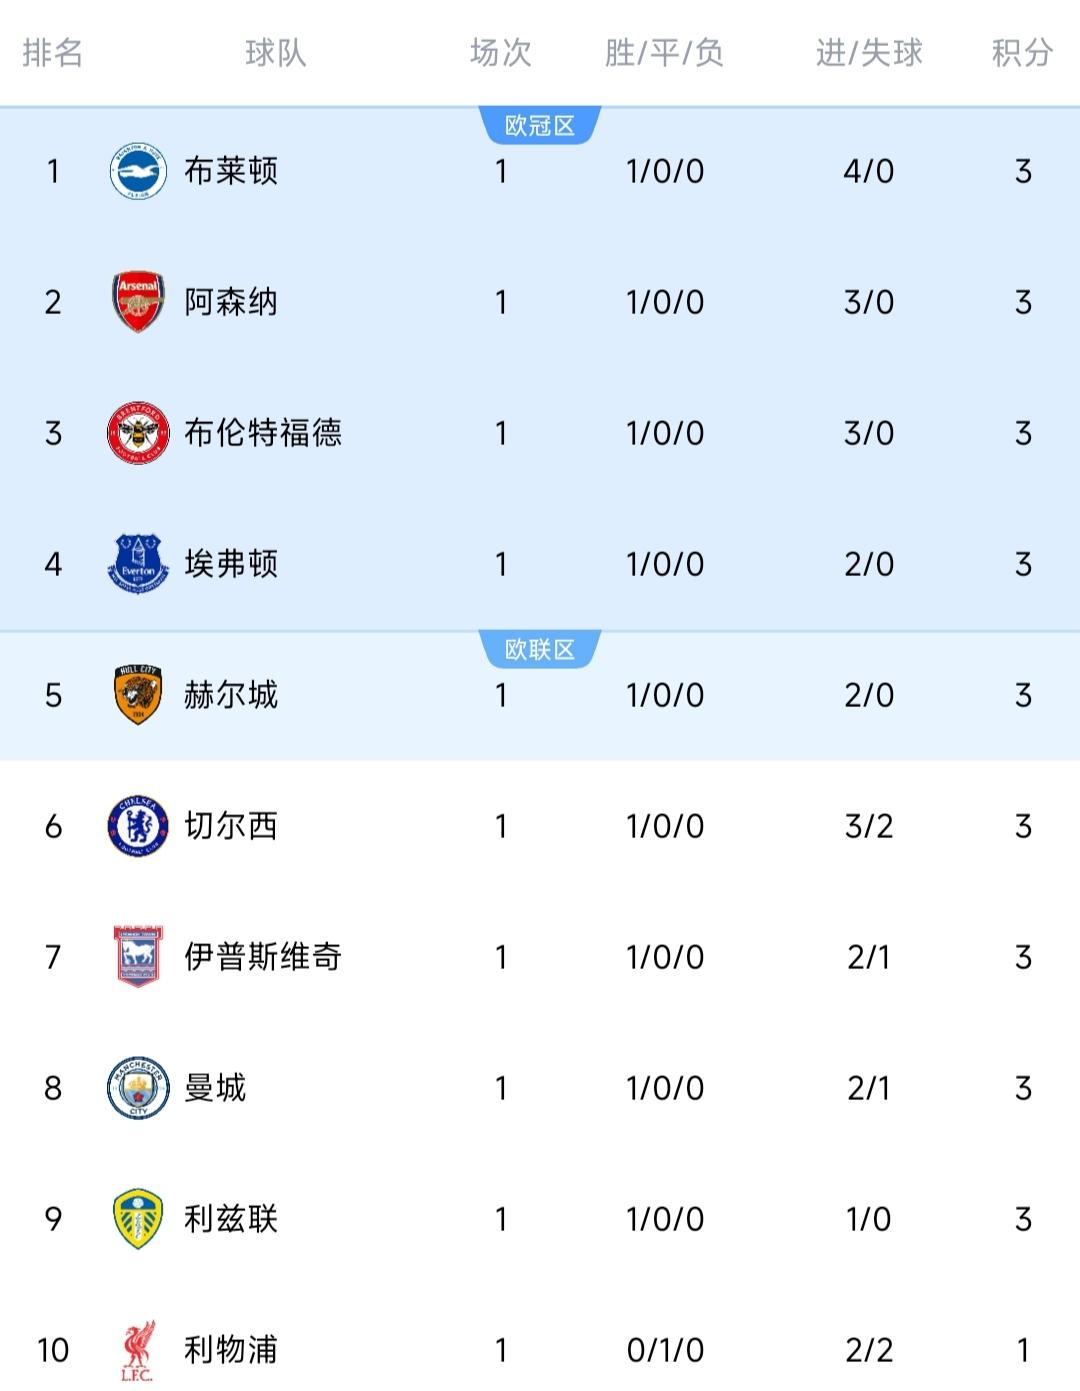Select the 胜/平/负 column header
The height and width of the screenshot is (1391, 1080).
pyautogui.click(x=665, y=53)
